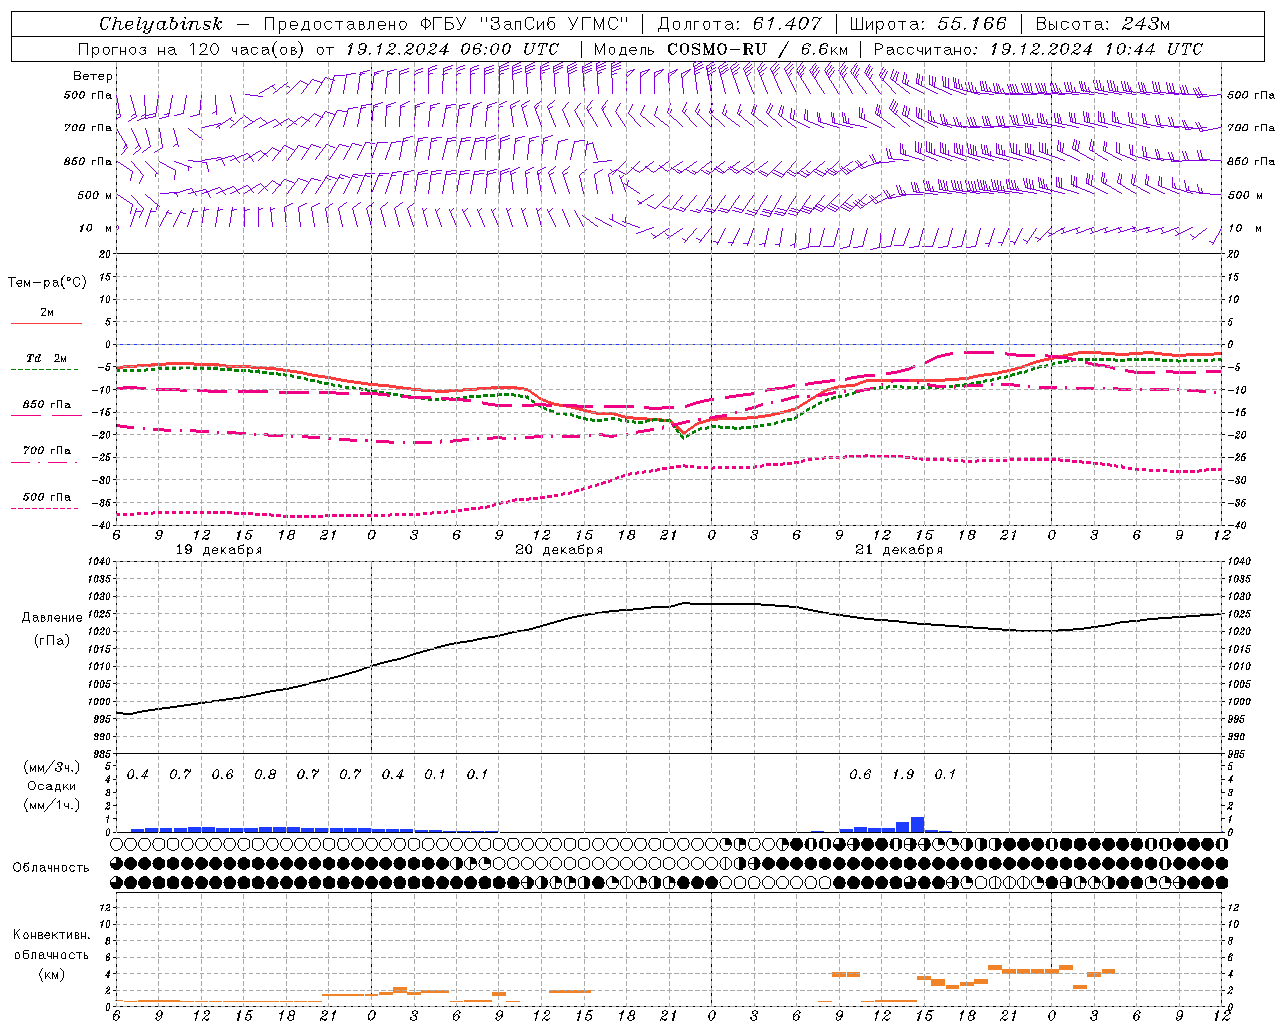This screenshot has width=1280, height=1024.
Task: Click the 'Давление' pressure panel label
Action: (x=52, y=618)
